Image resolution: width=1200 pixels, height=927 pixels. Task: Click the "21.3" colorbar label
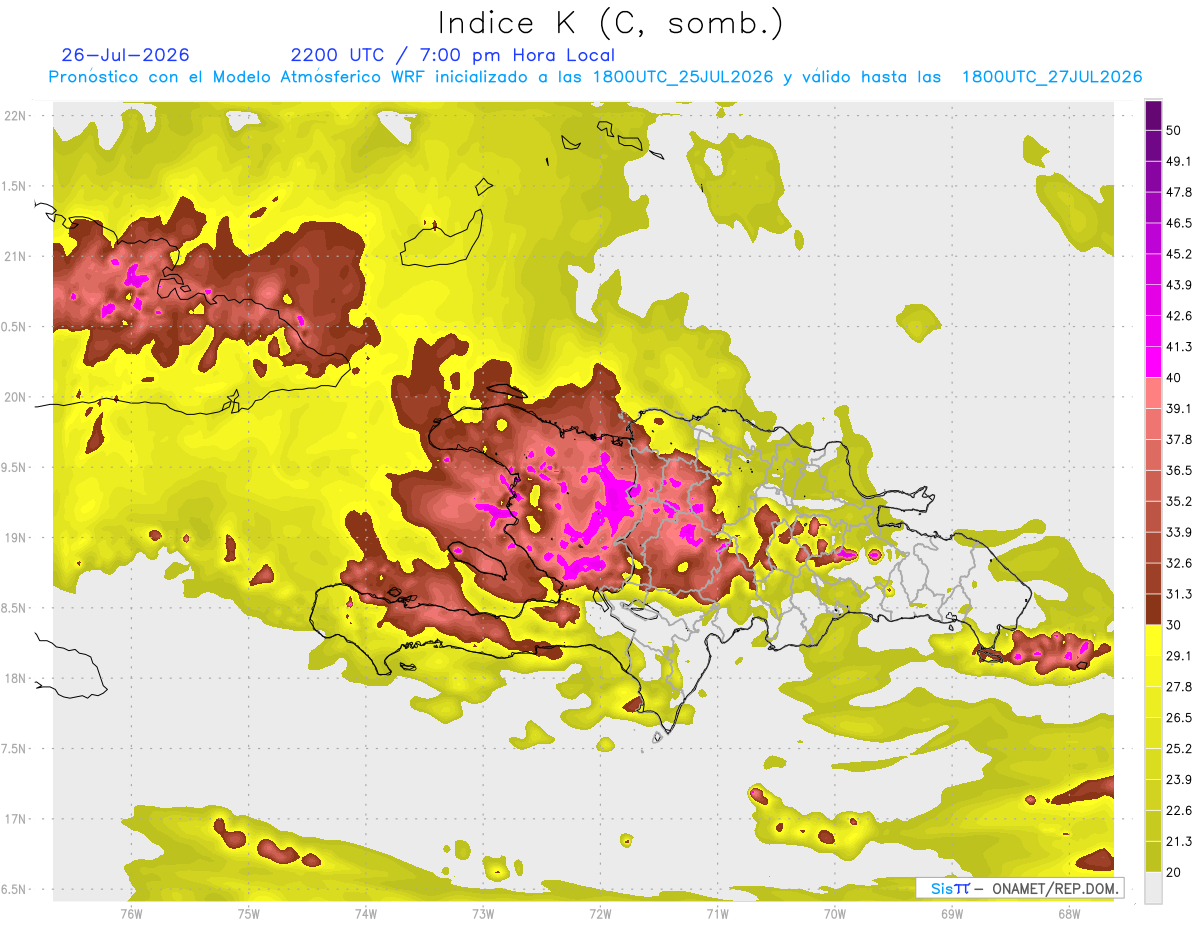pyautogui.click(x=1179, y=842)
